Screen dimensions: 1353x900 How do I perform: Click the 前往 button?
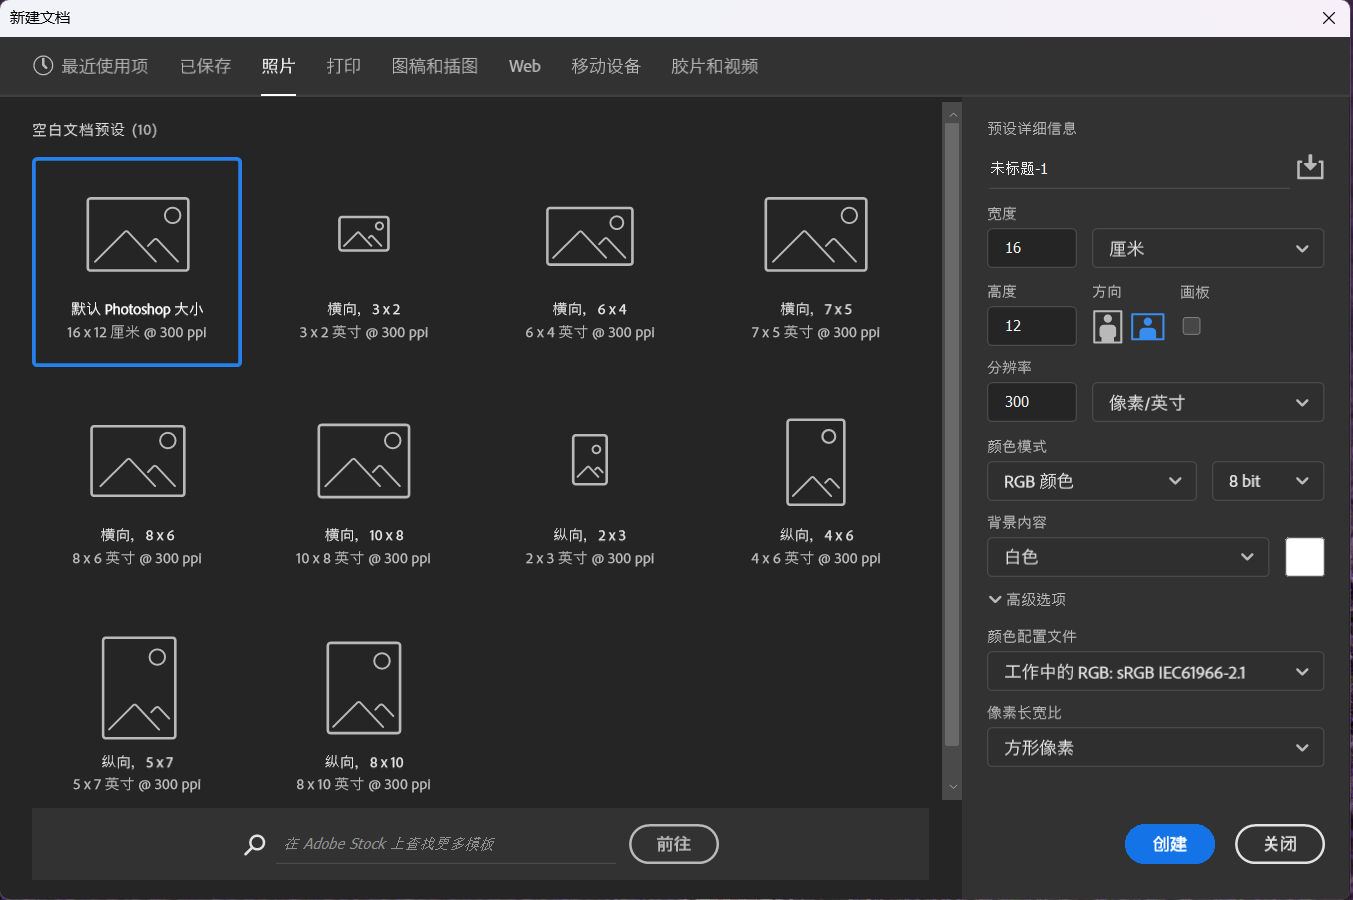(673, 844)
